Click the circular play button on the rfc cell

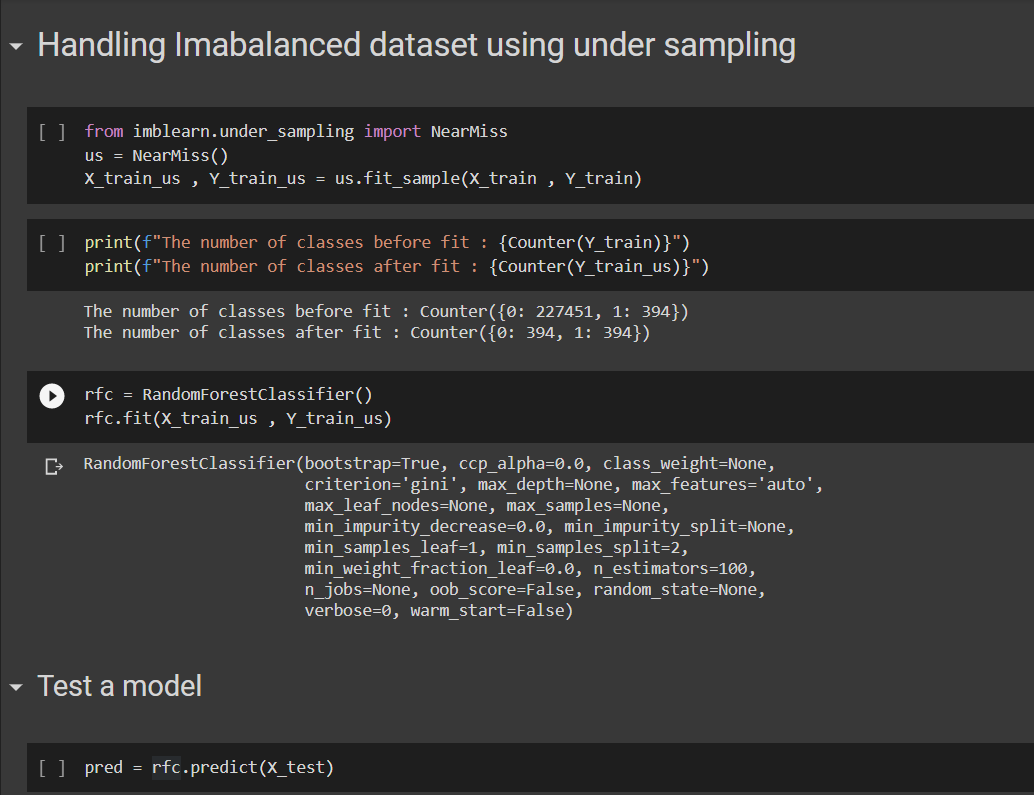(51, 395)
